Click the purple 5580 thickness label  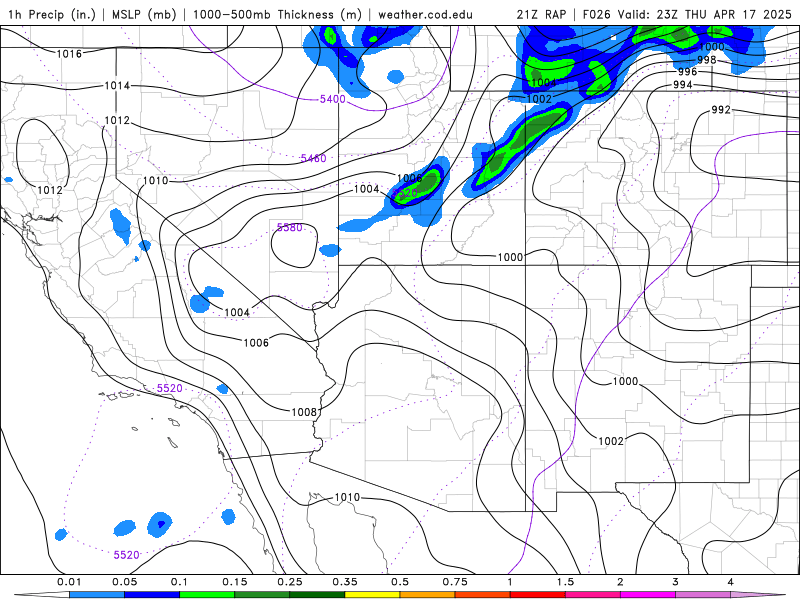(x=289, y=228)
